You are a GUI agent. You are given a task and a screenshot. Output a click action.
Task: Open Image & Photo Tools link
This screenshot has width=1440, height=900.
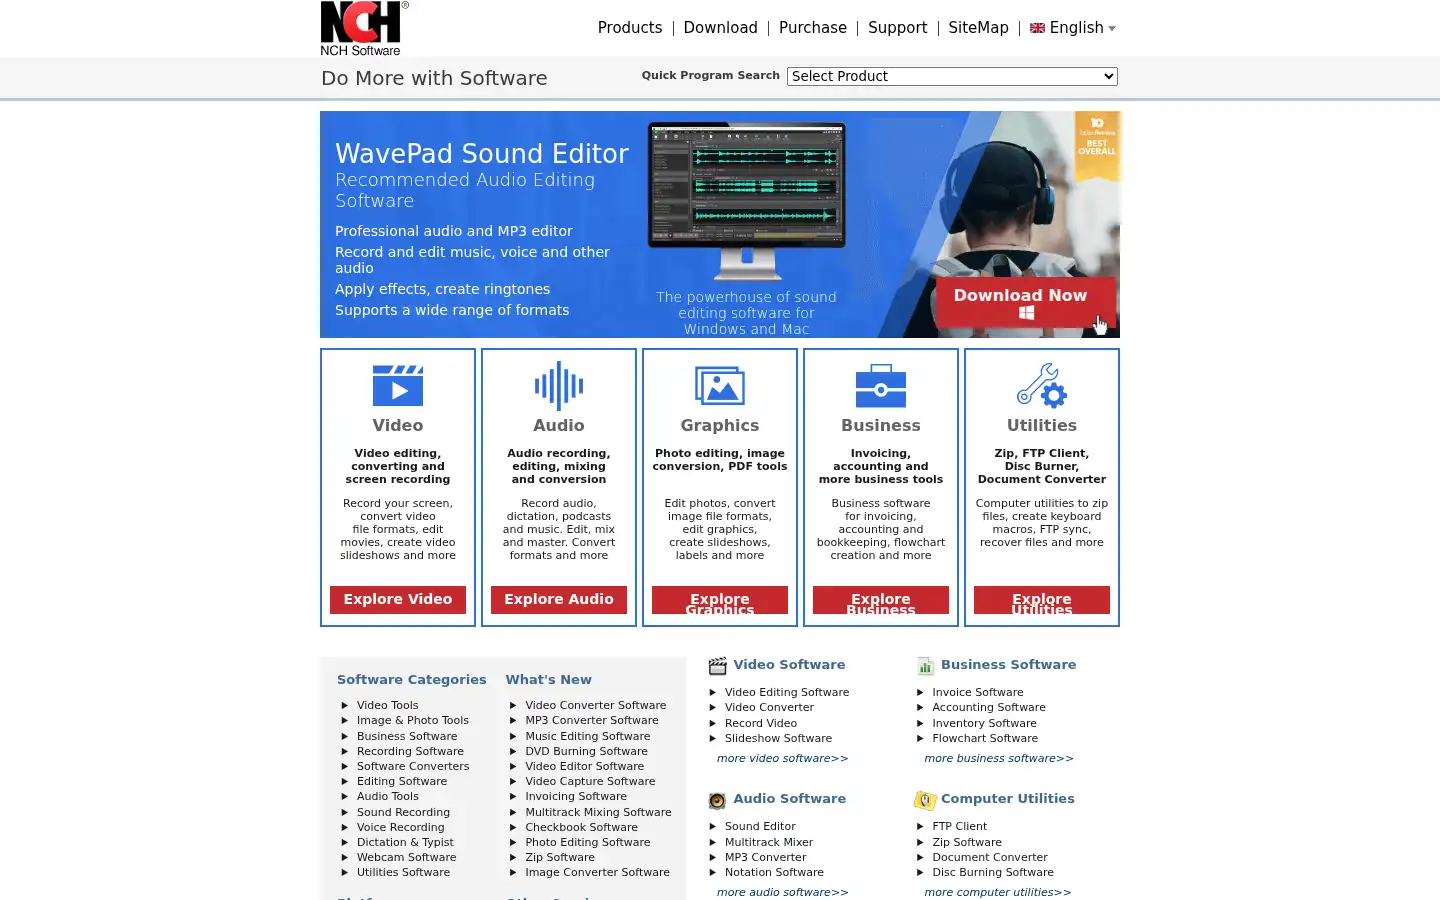click(413, 721)
